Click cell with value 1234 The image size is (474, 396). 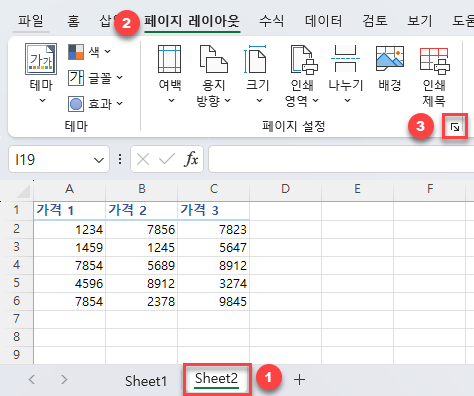point(69,229)
